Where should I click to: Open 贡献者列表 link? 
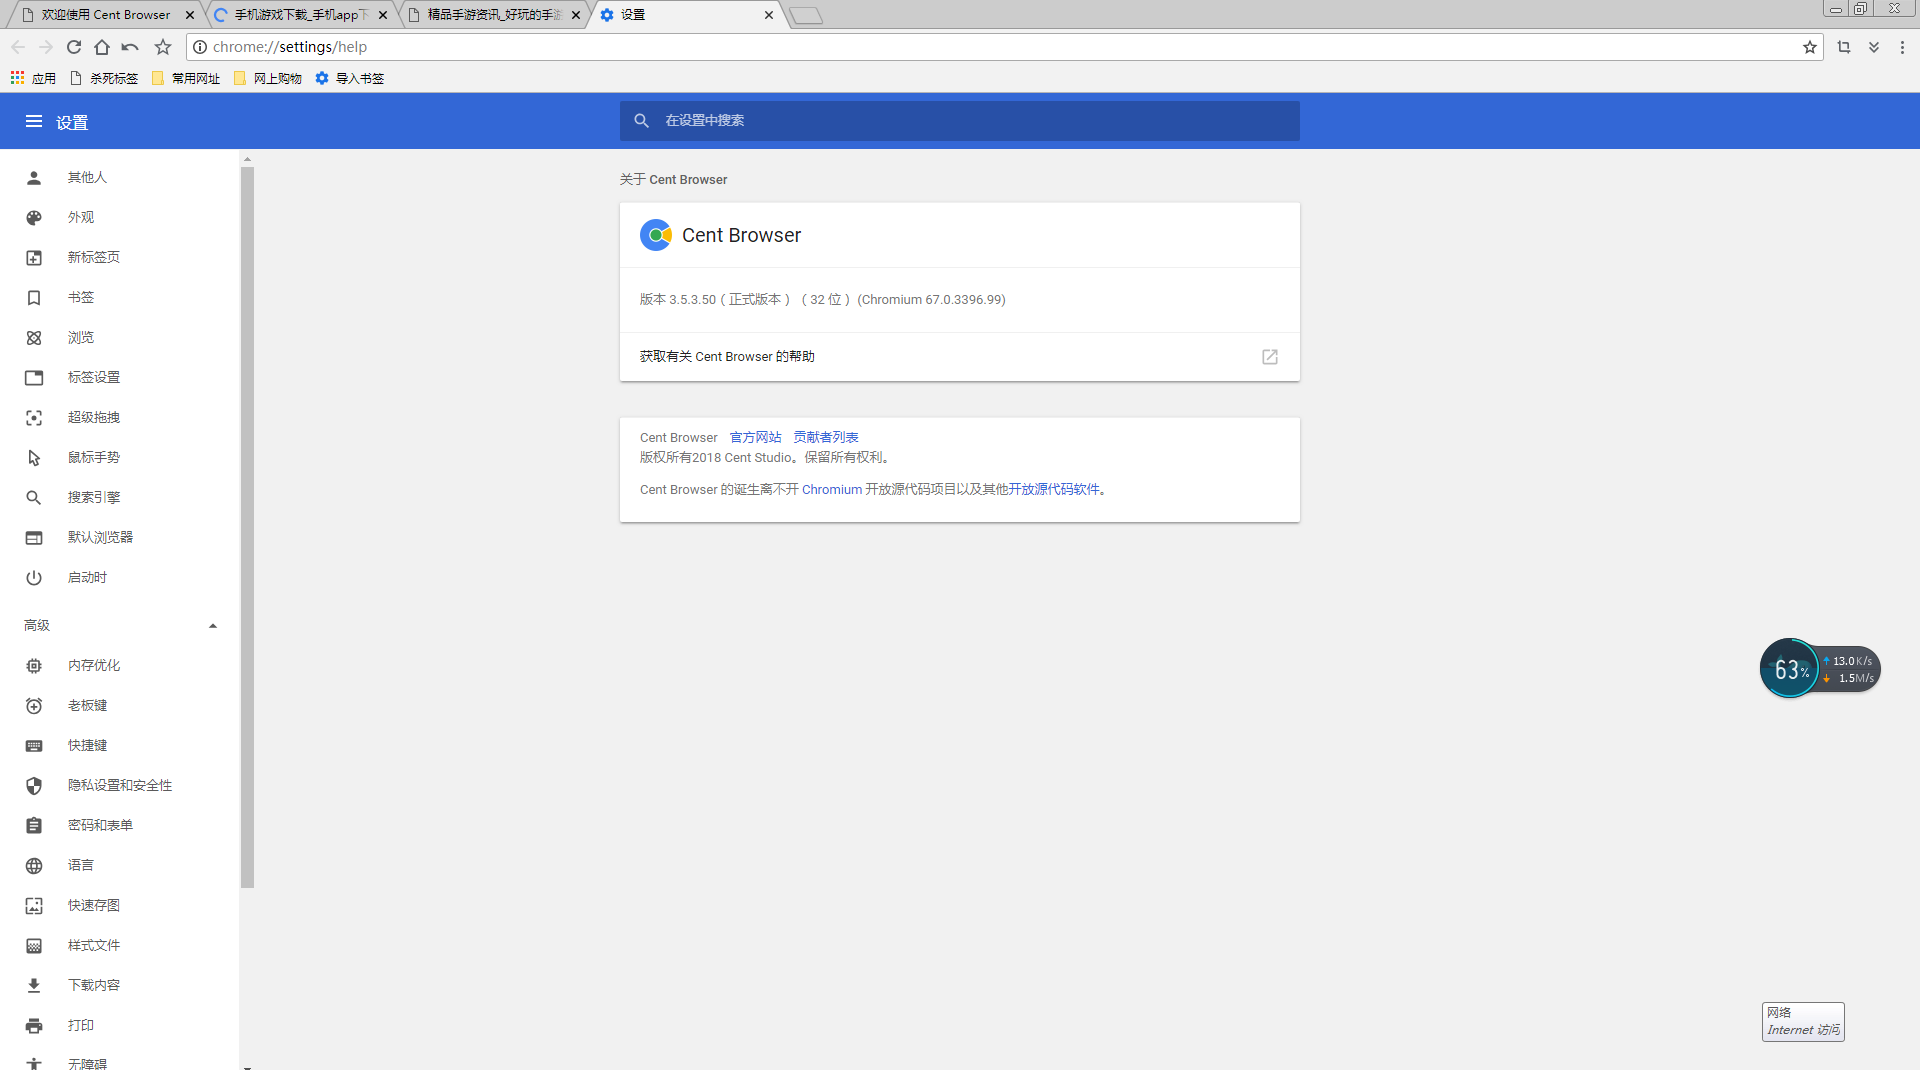pyautogui.click(x=826, y=437)
